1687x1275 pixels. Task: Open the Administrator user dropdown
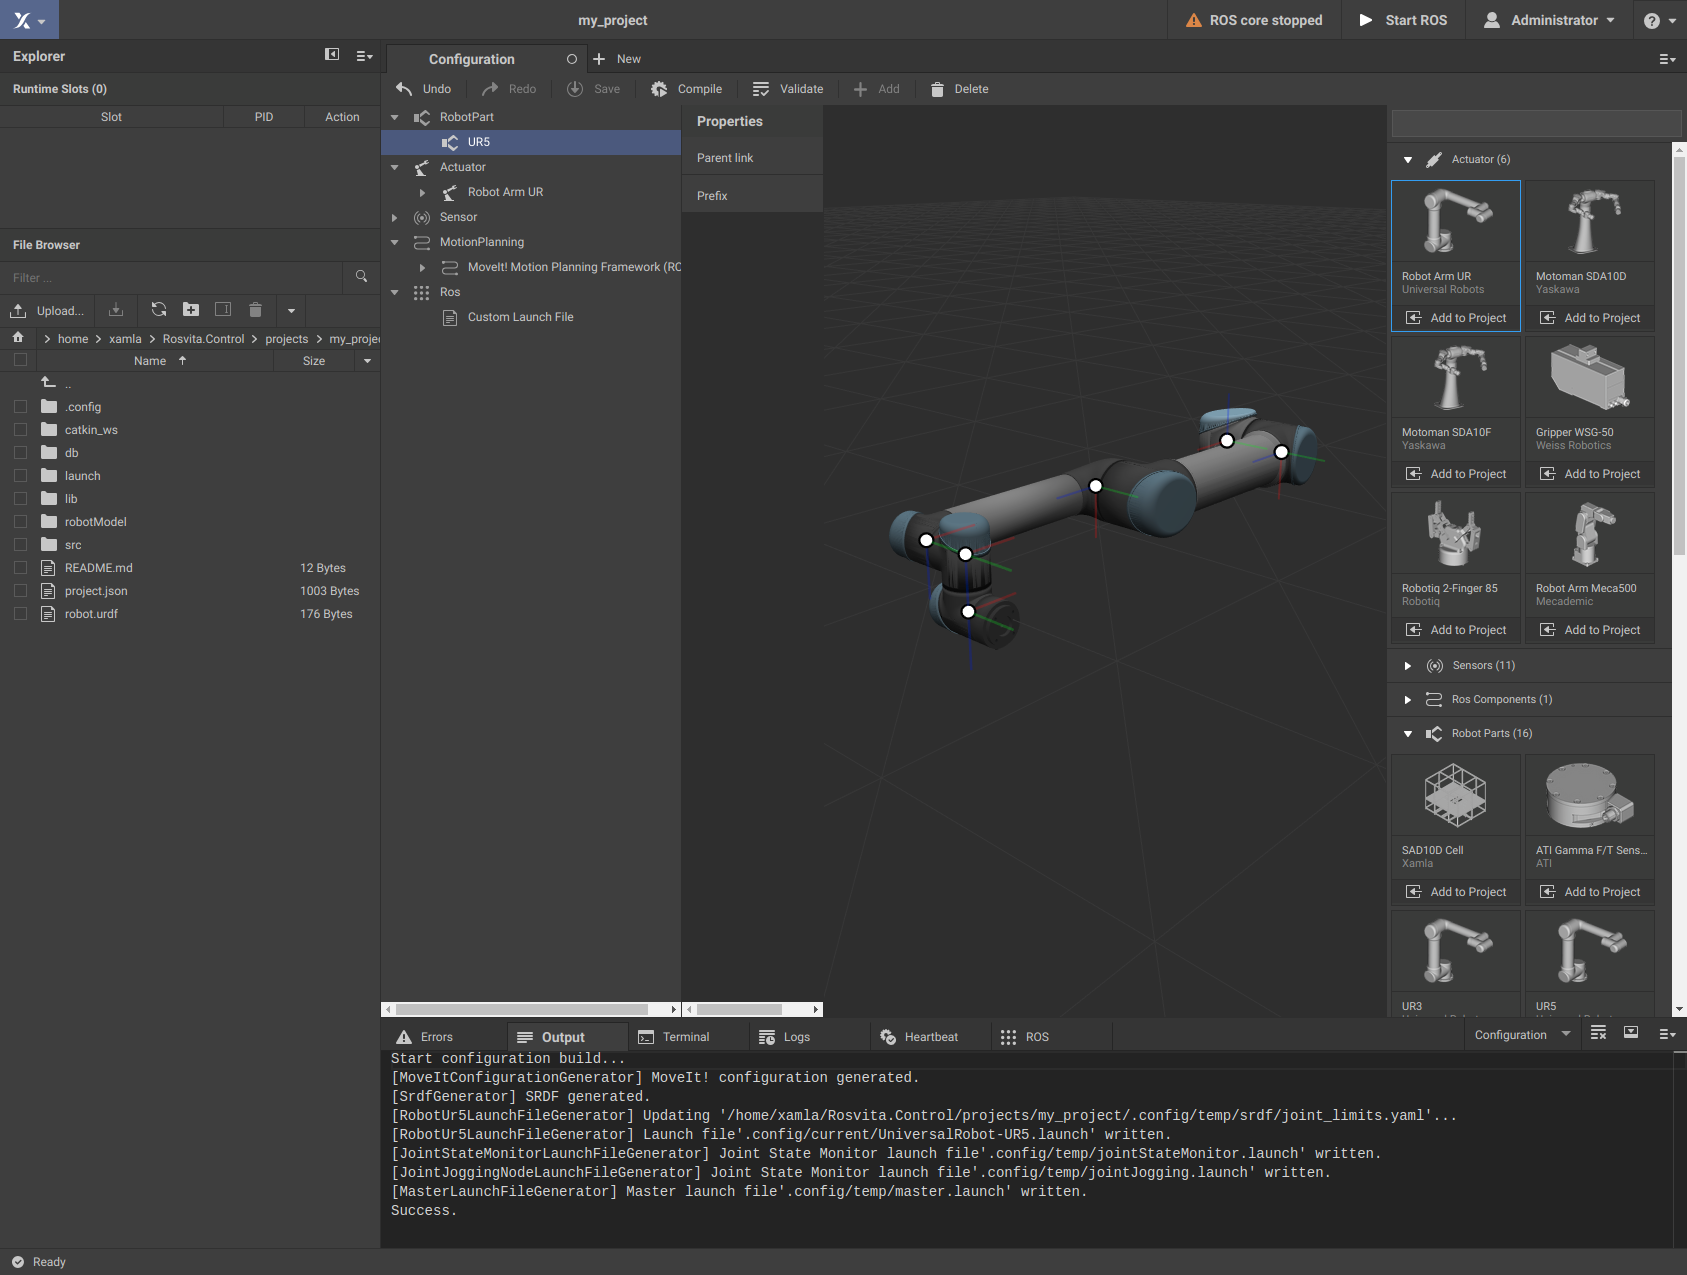tap(1549, 20)
